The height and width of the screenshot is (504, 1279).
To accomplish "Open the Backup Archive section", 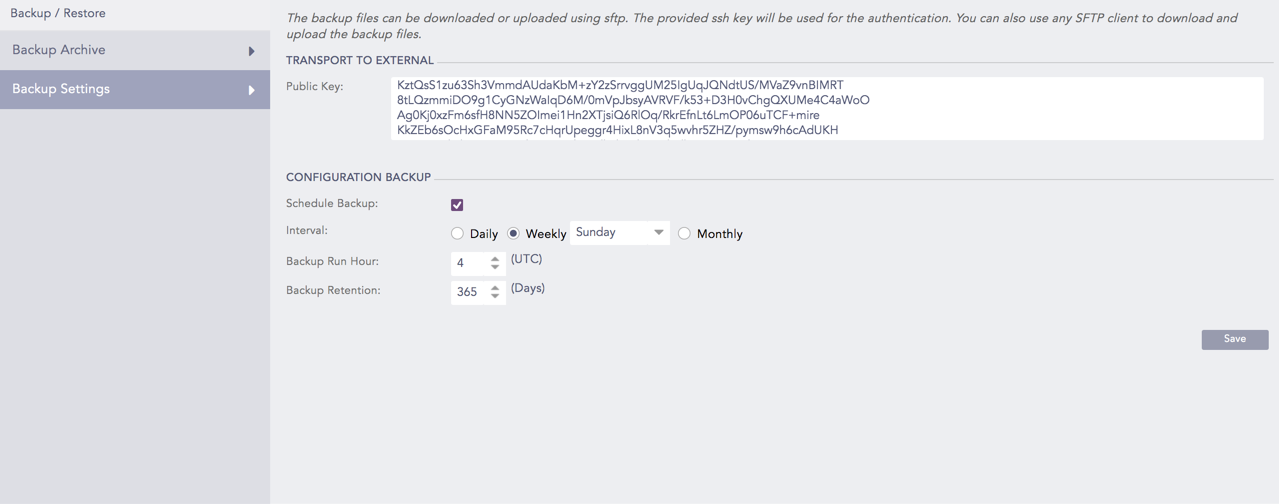I will [x=60, y=50].
